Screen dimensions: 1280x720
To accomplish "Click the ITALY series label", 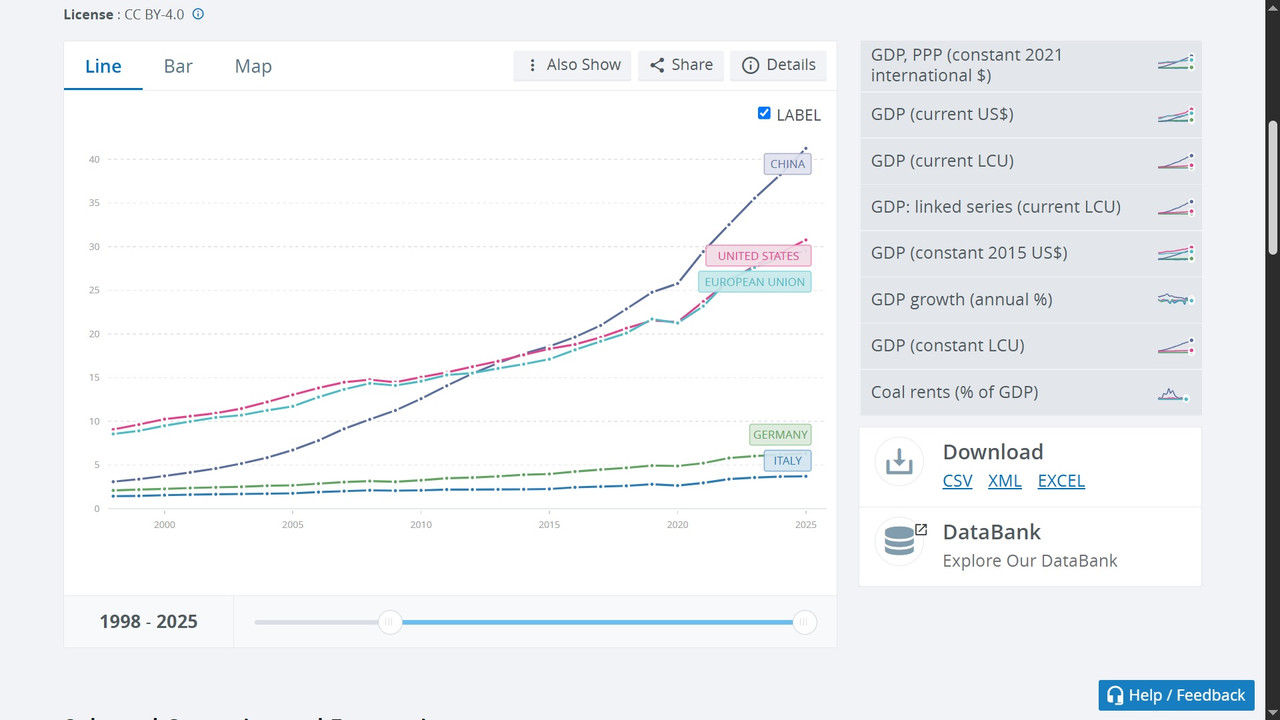I will [788, 461].
